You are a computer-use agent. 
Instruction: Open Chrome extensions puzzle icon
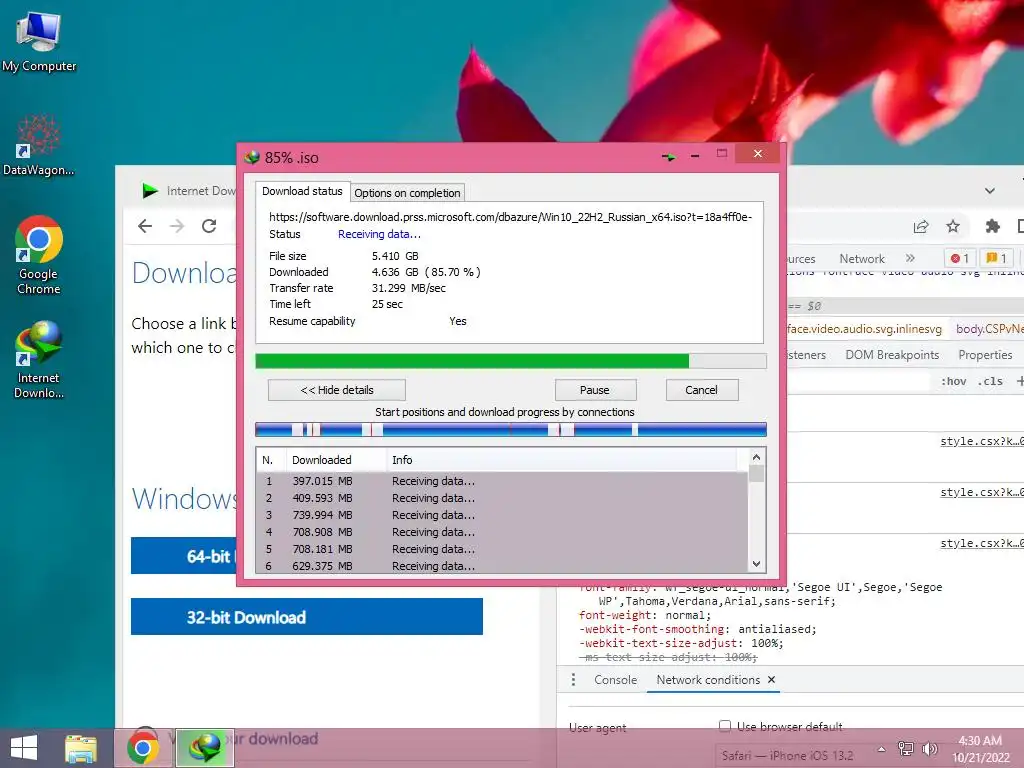[x=993, y=226]
